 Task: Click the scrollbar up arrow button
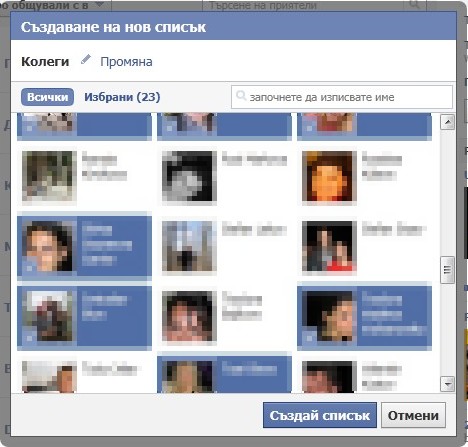coord(447,122)
